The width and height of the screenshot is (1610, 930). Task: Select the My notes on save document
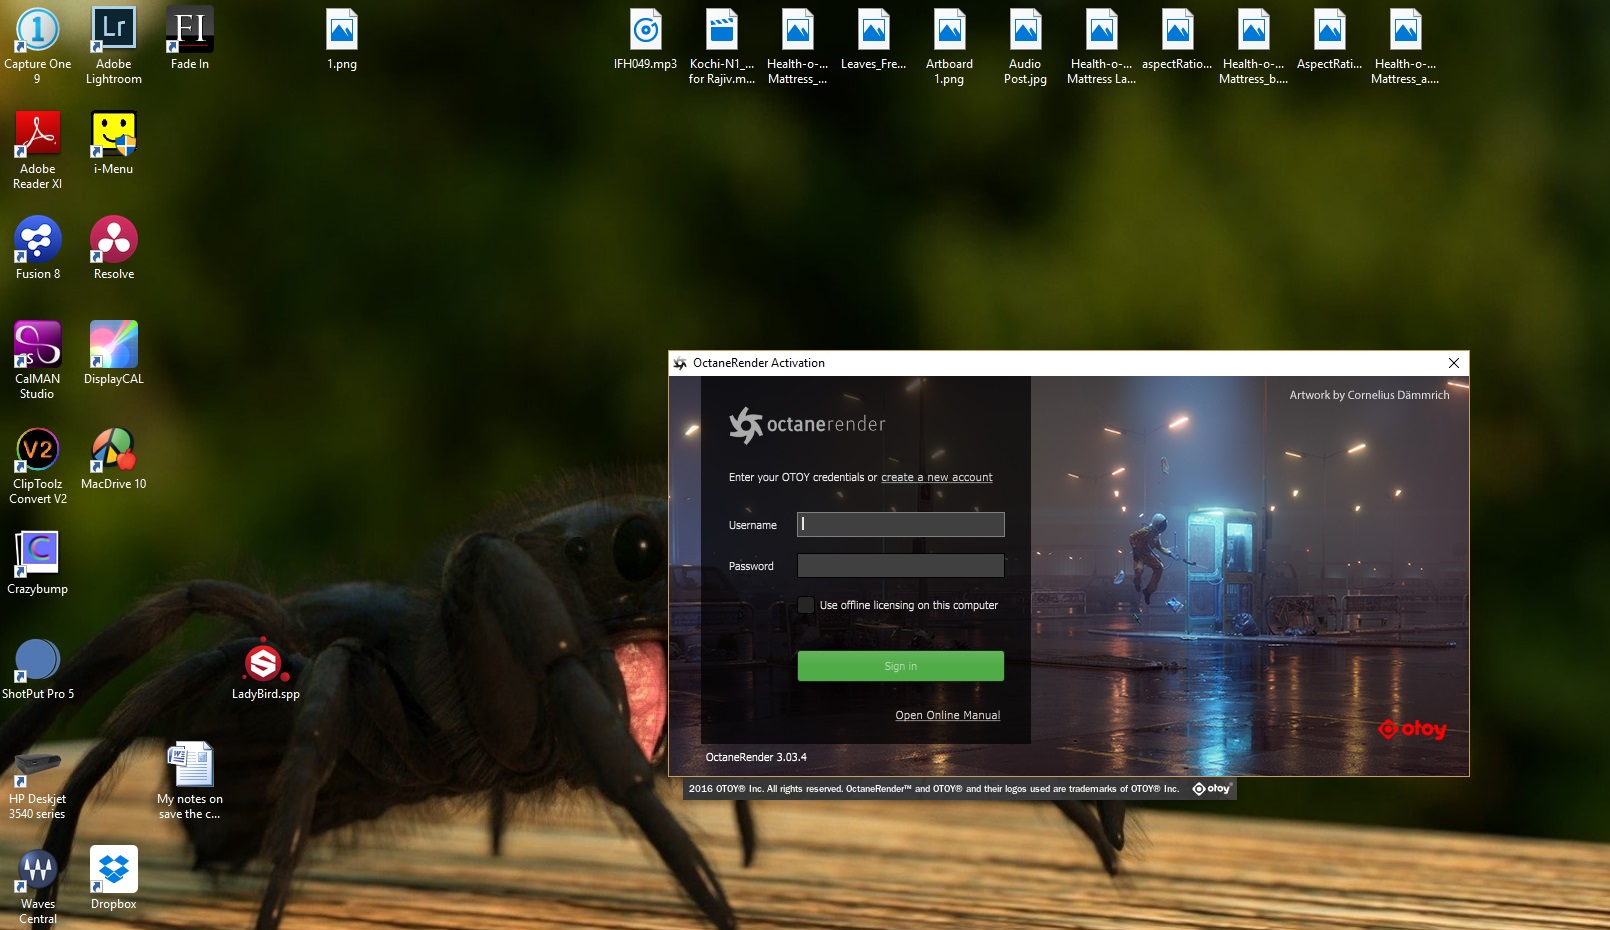(x=190, y=780)
